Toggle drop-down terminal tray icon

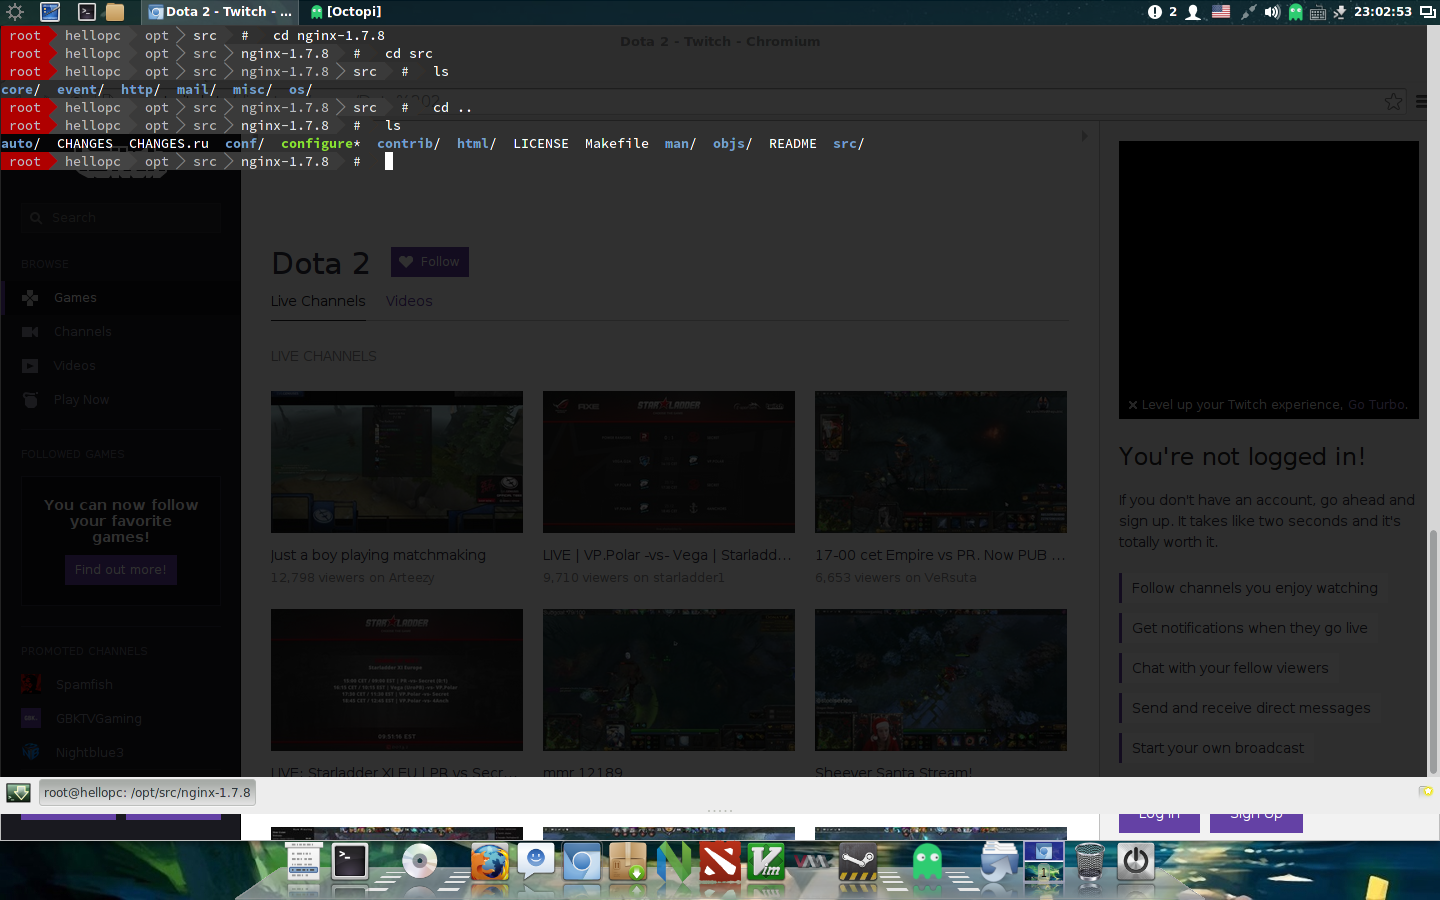click(1340, 12)
